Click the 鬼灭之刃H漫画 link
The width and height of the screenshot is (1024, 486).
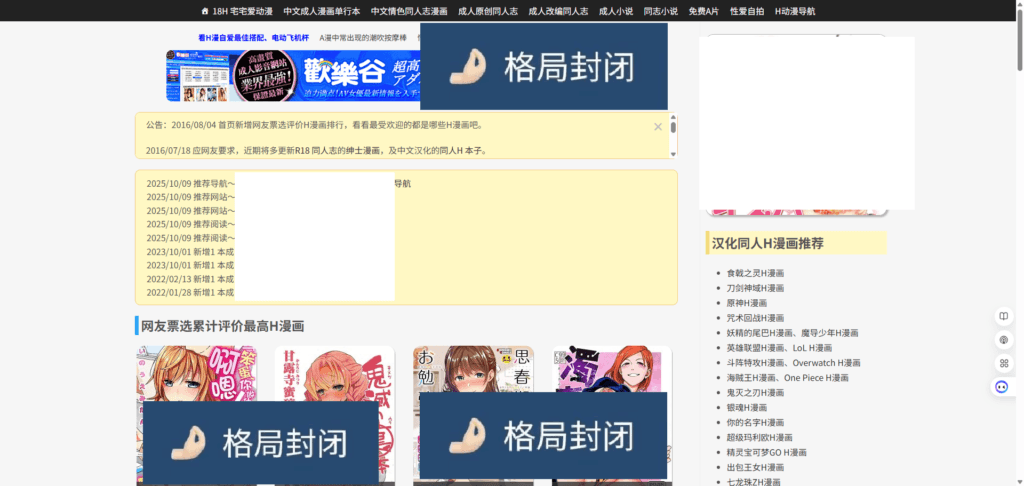[755, 393]
